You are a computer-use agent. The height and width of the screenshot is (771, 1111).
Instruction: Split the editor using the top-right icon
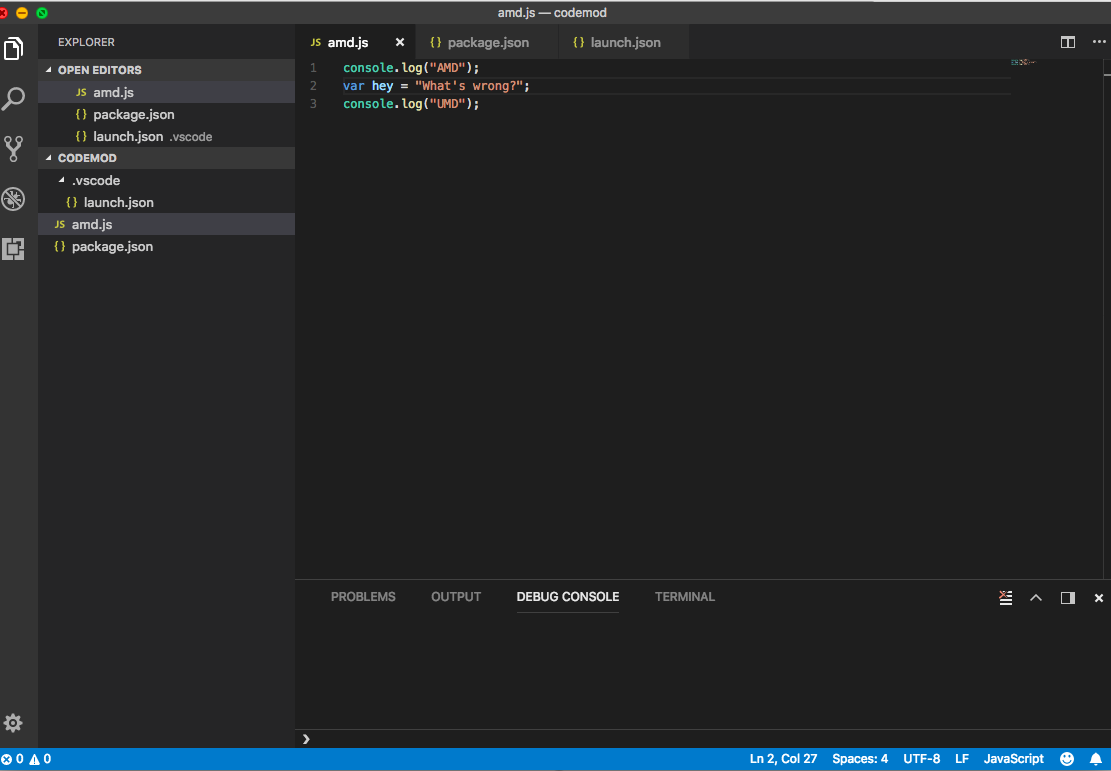(x=1068, y=42)
